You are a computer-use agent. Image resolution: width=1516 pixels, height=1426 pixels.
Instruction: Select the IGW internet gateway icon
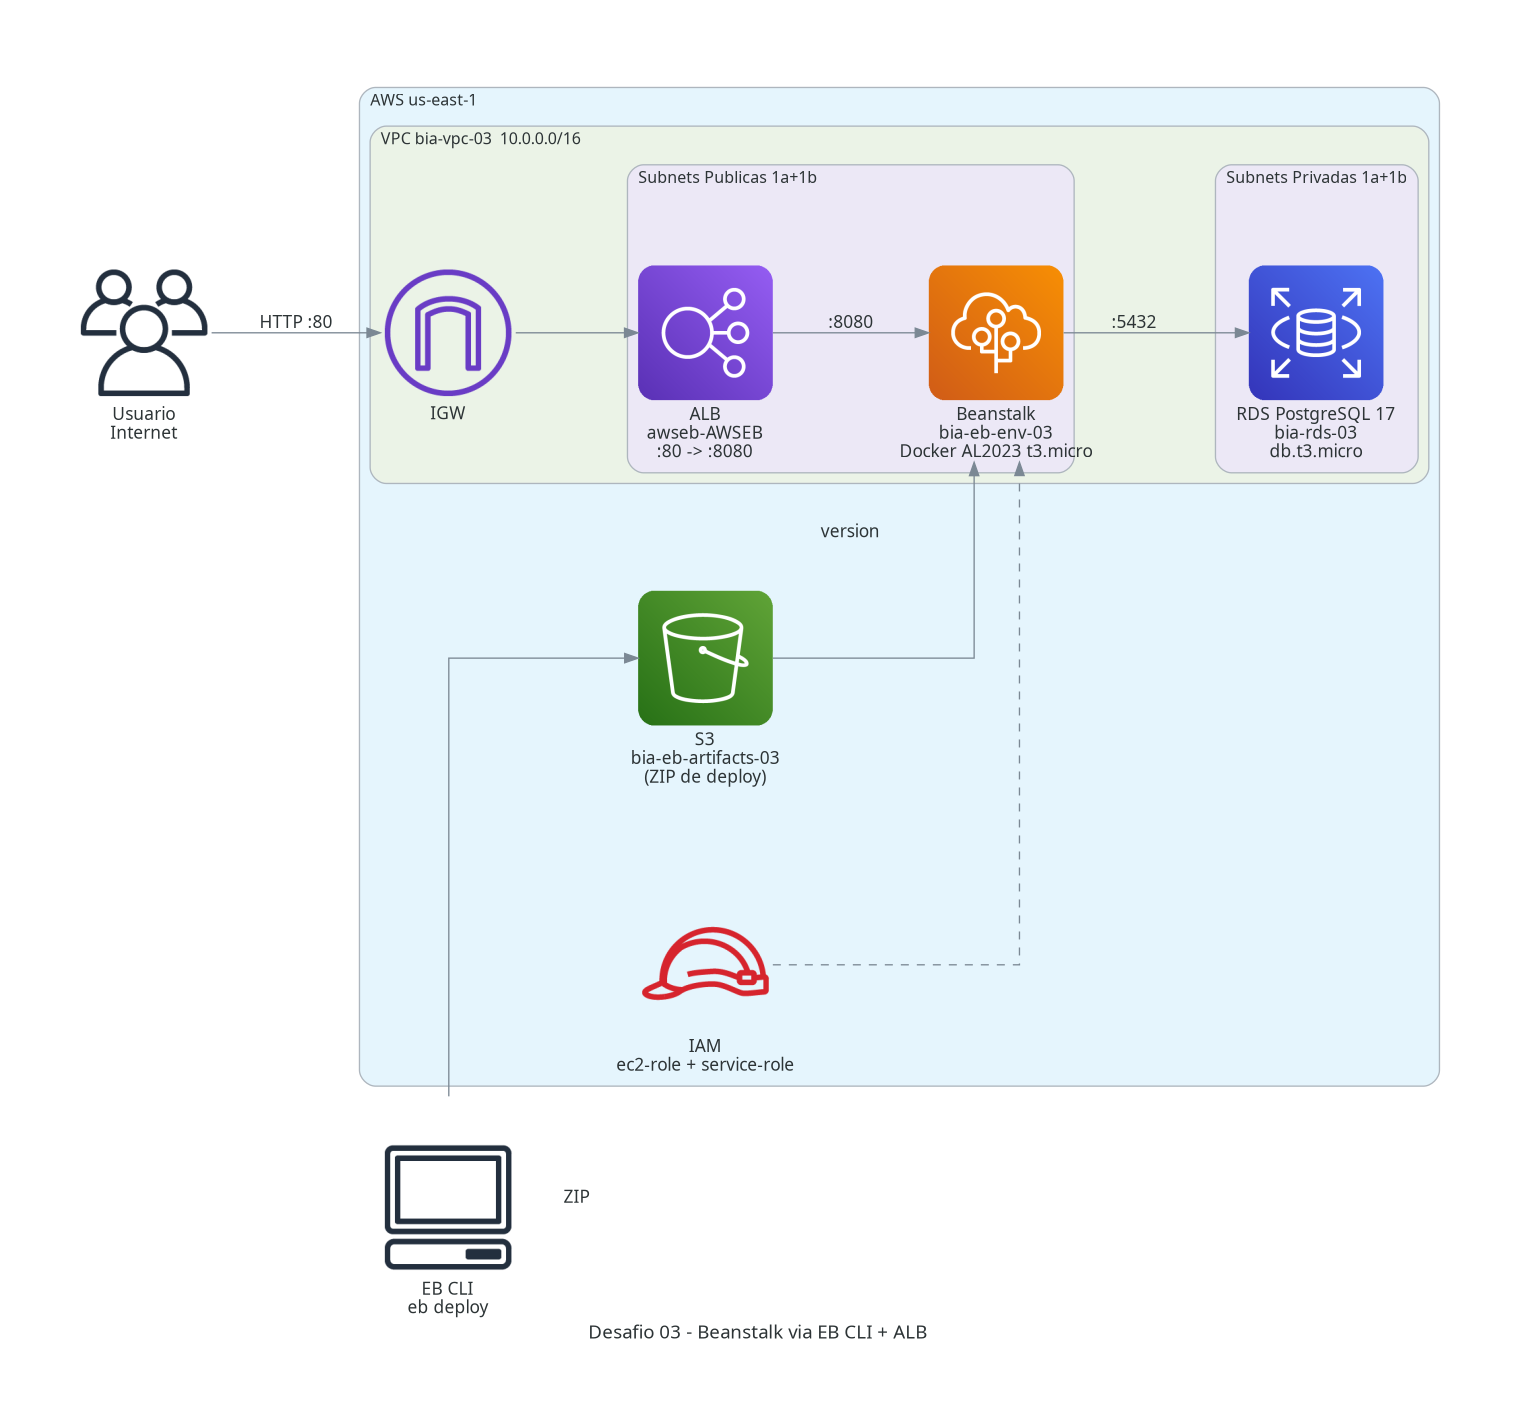click(448, 332)
